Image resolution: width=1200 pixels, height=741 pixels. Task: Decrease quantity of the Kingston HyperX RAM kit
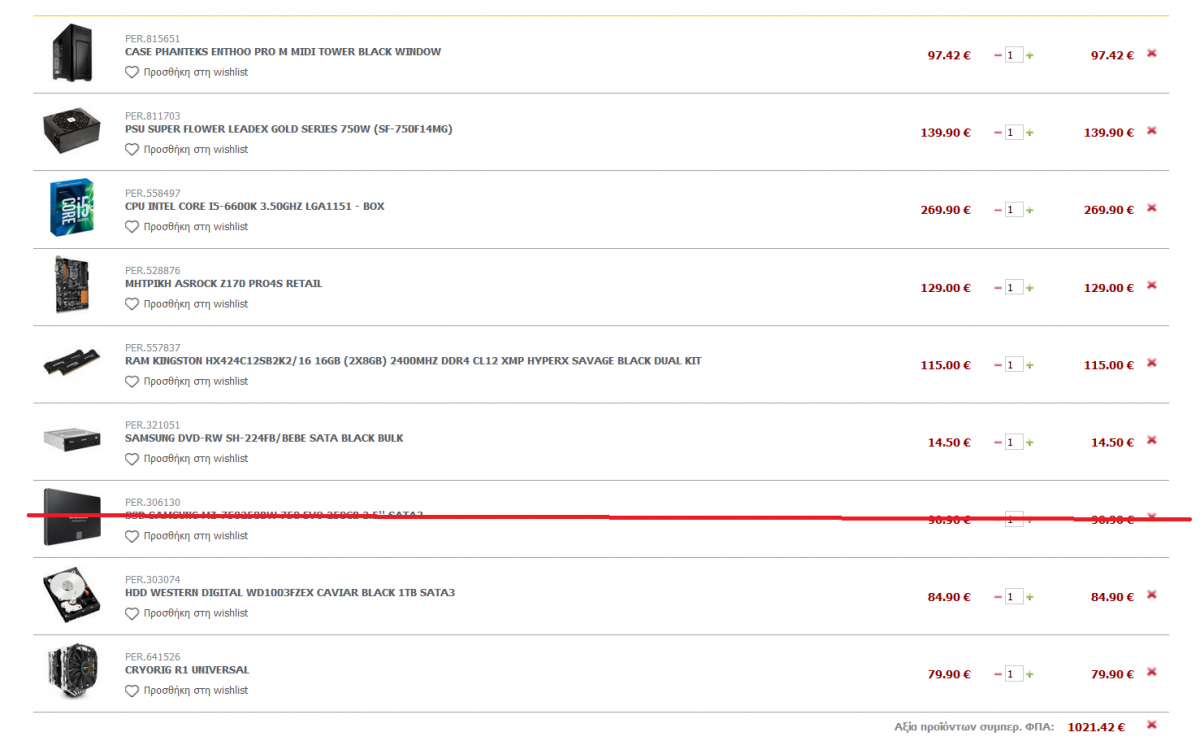coord(998,365)
